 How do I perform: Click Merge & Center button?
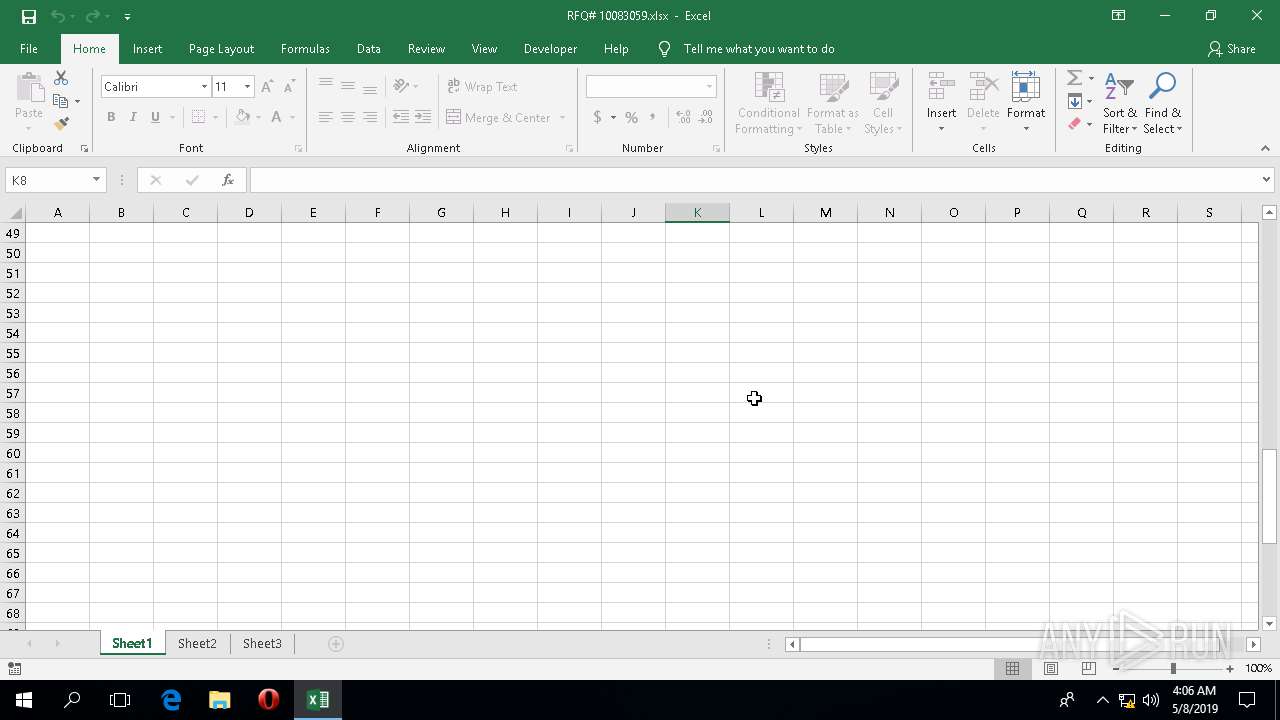[499, 117]
